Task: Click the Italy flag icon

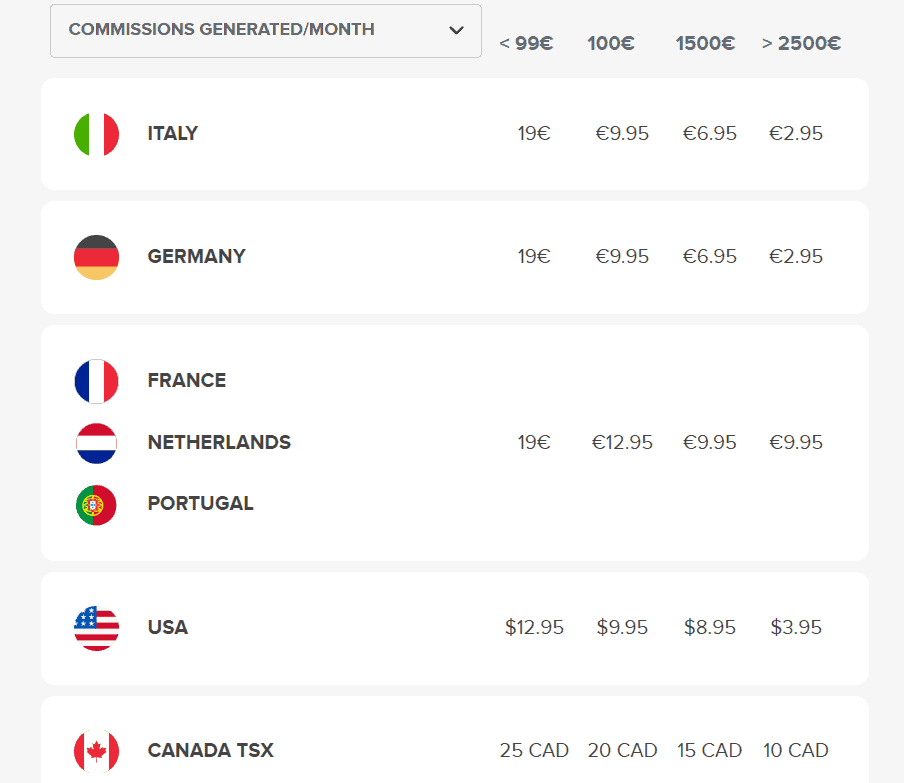Action: (96, 134)
